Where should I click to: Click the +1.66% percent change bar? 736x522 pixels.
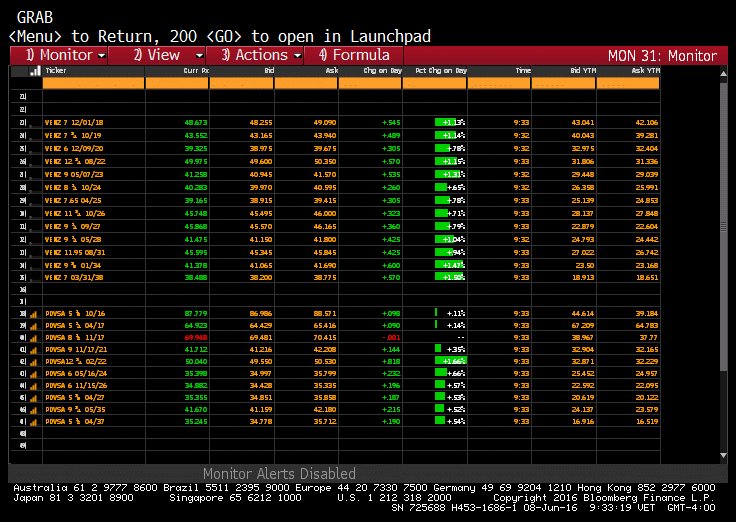450,361
